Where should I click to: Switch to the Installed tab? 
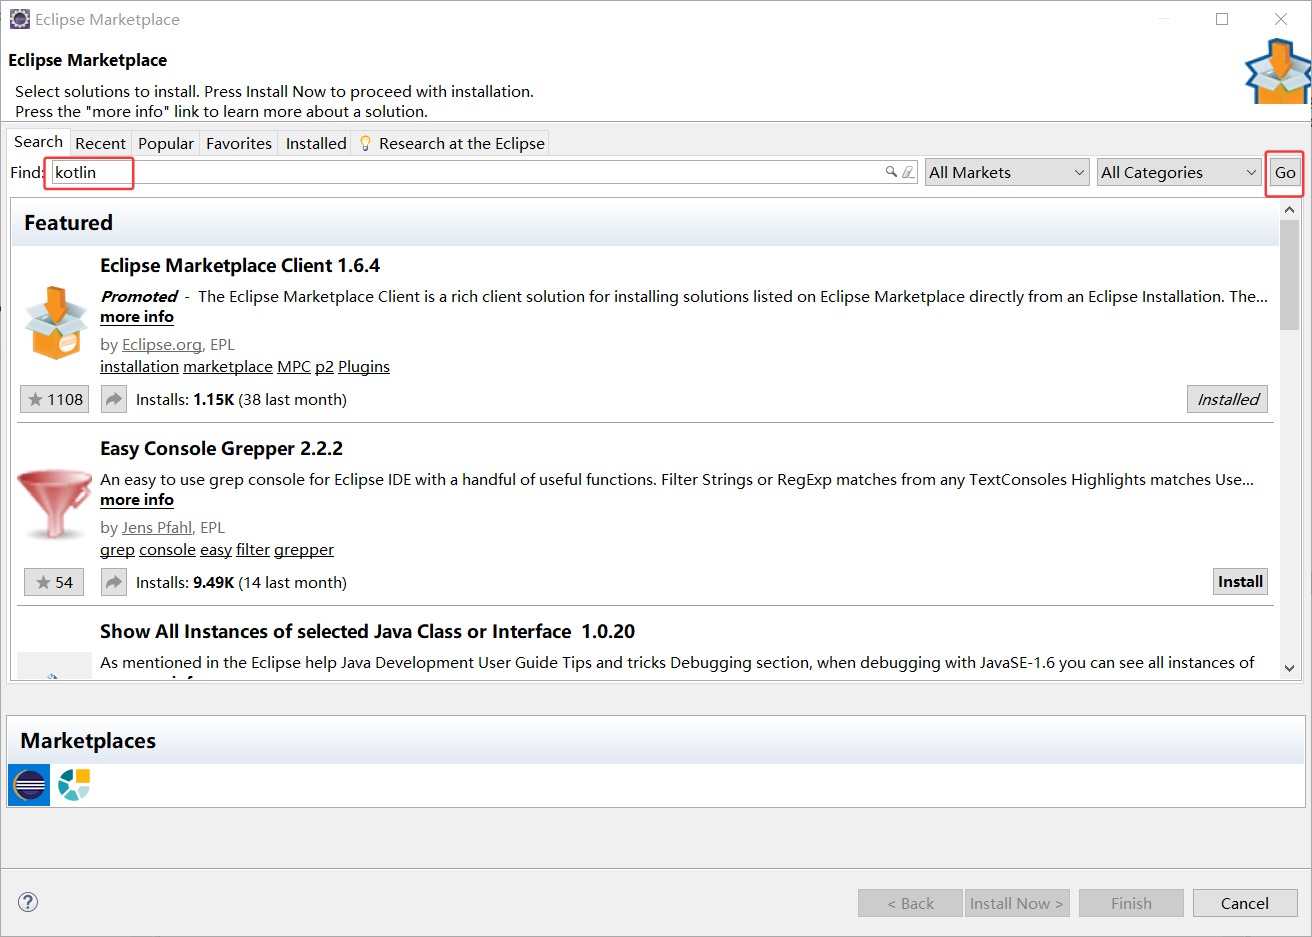point(316,143)
